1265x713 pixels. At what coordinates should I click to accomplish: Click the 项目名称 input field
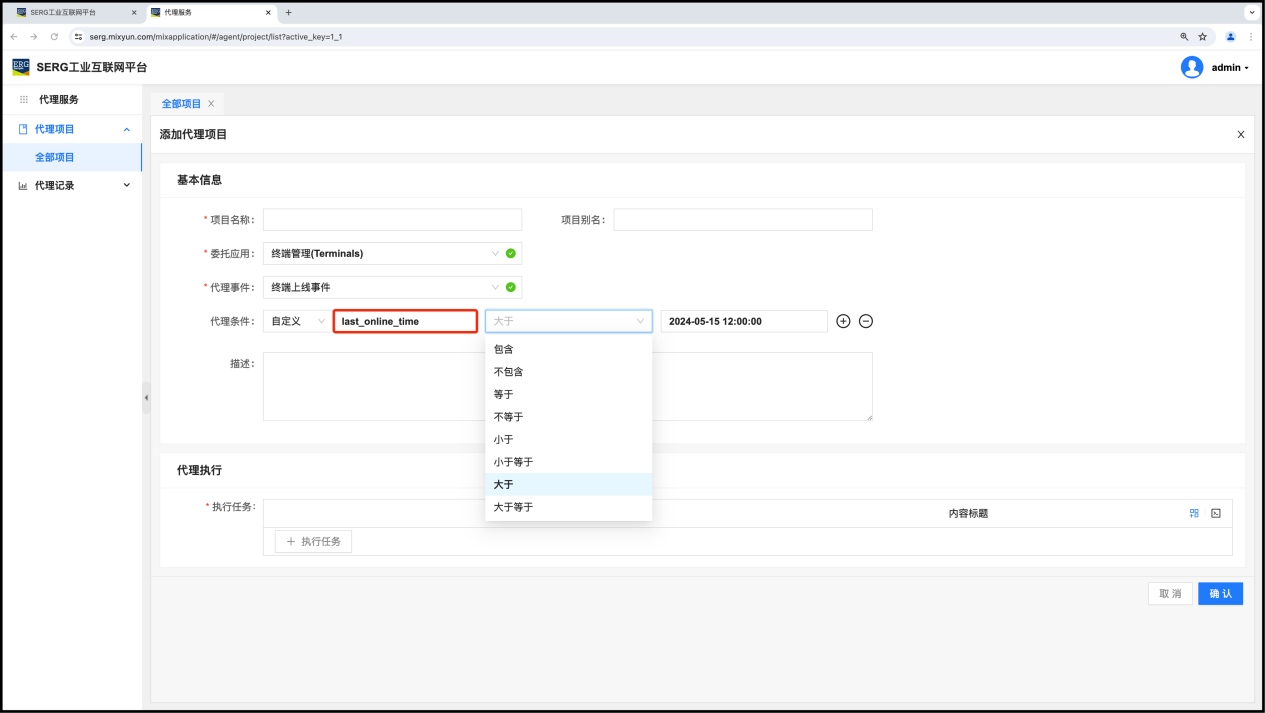pos(392,220)
